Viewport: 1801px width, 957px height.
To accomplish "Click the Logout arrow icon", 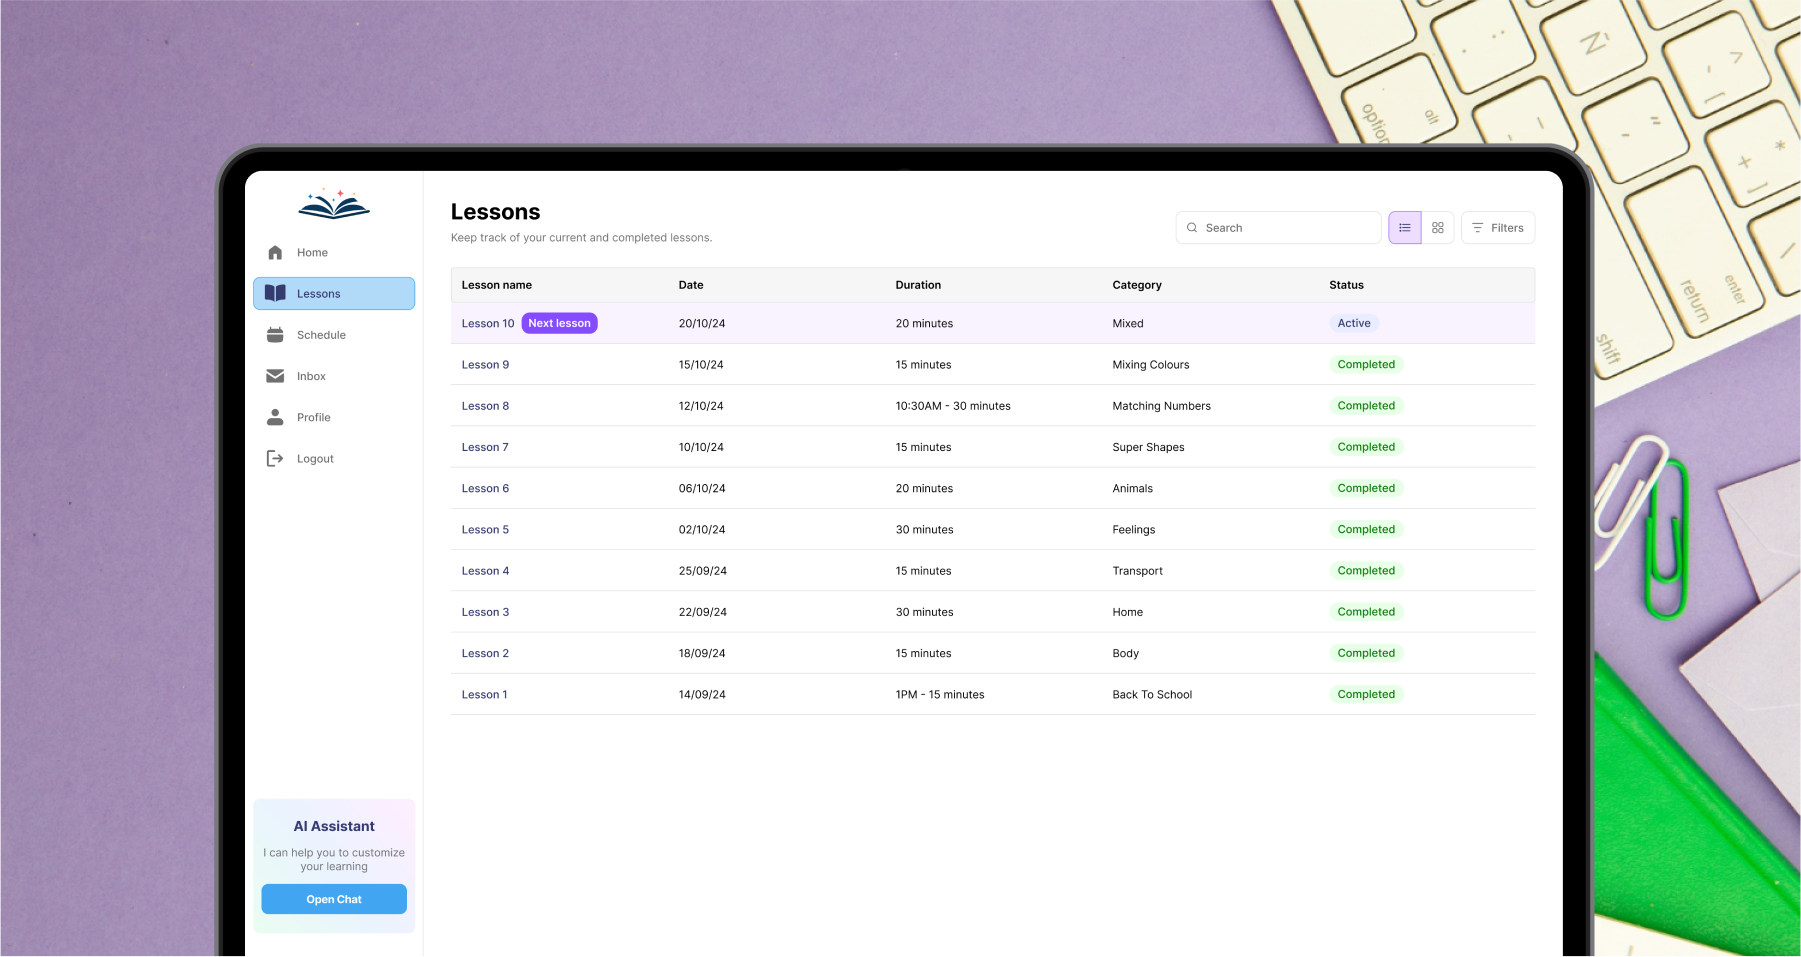I will 275,459.
